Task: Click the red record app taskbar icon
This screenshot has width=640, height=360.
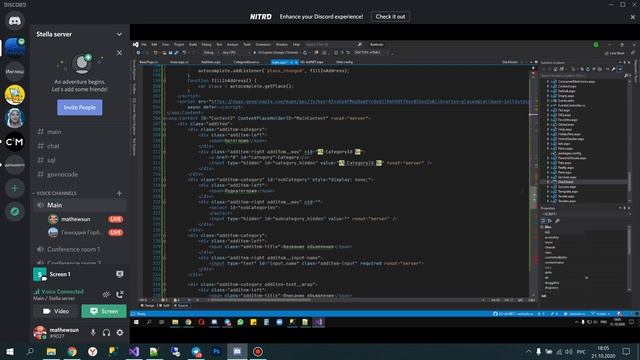Action: tap(258, 351)
